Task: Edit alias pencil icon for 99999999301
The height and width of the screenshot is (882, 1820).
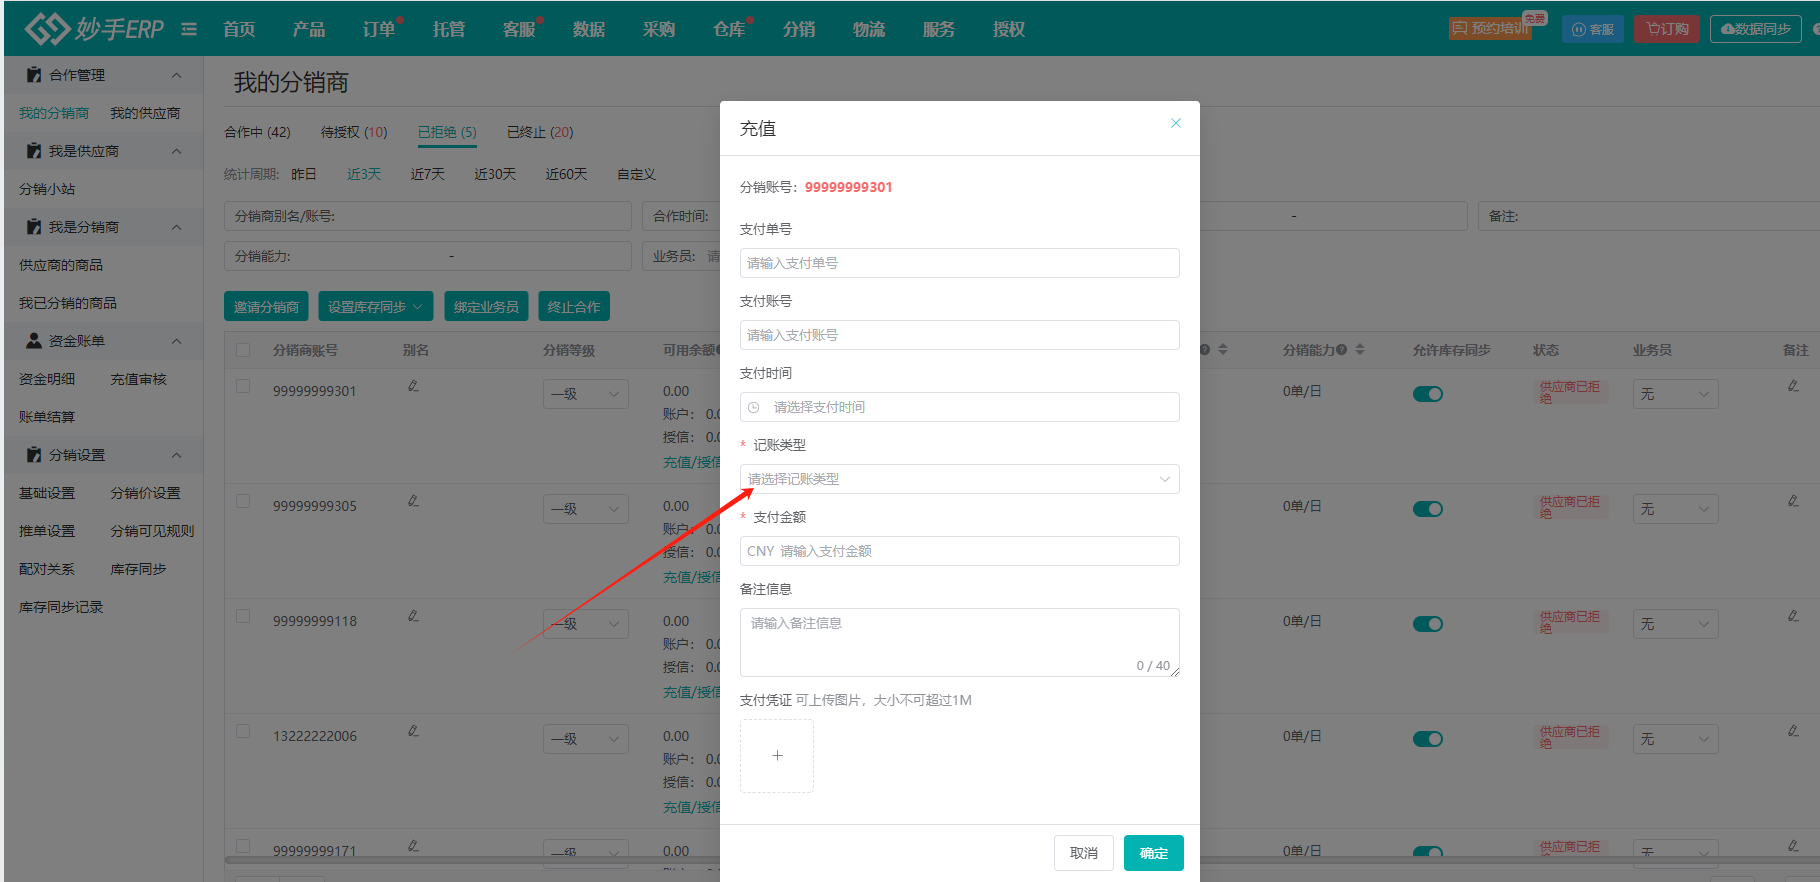Action: (413, 386)
